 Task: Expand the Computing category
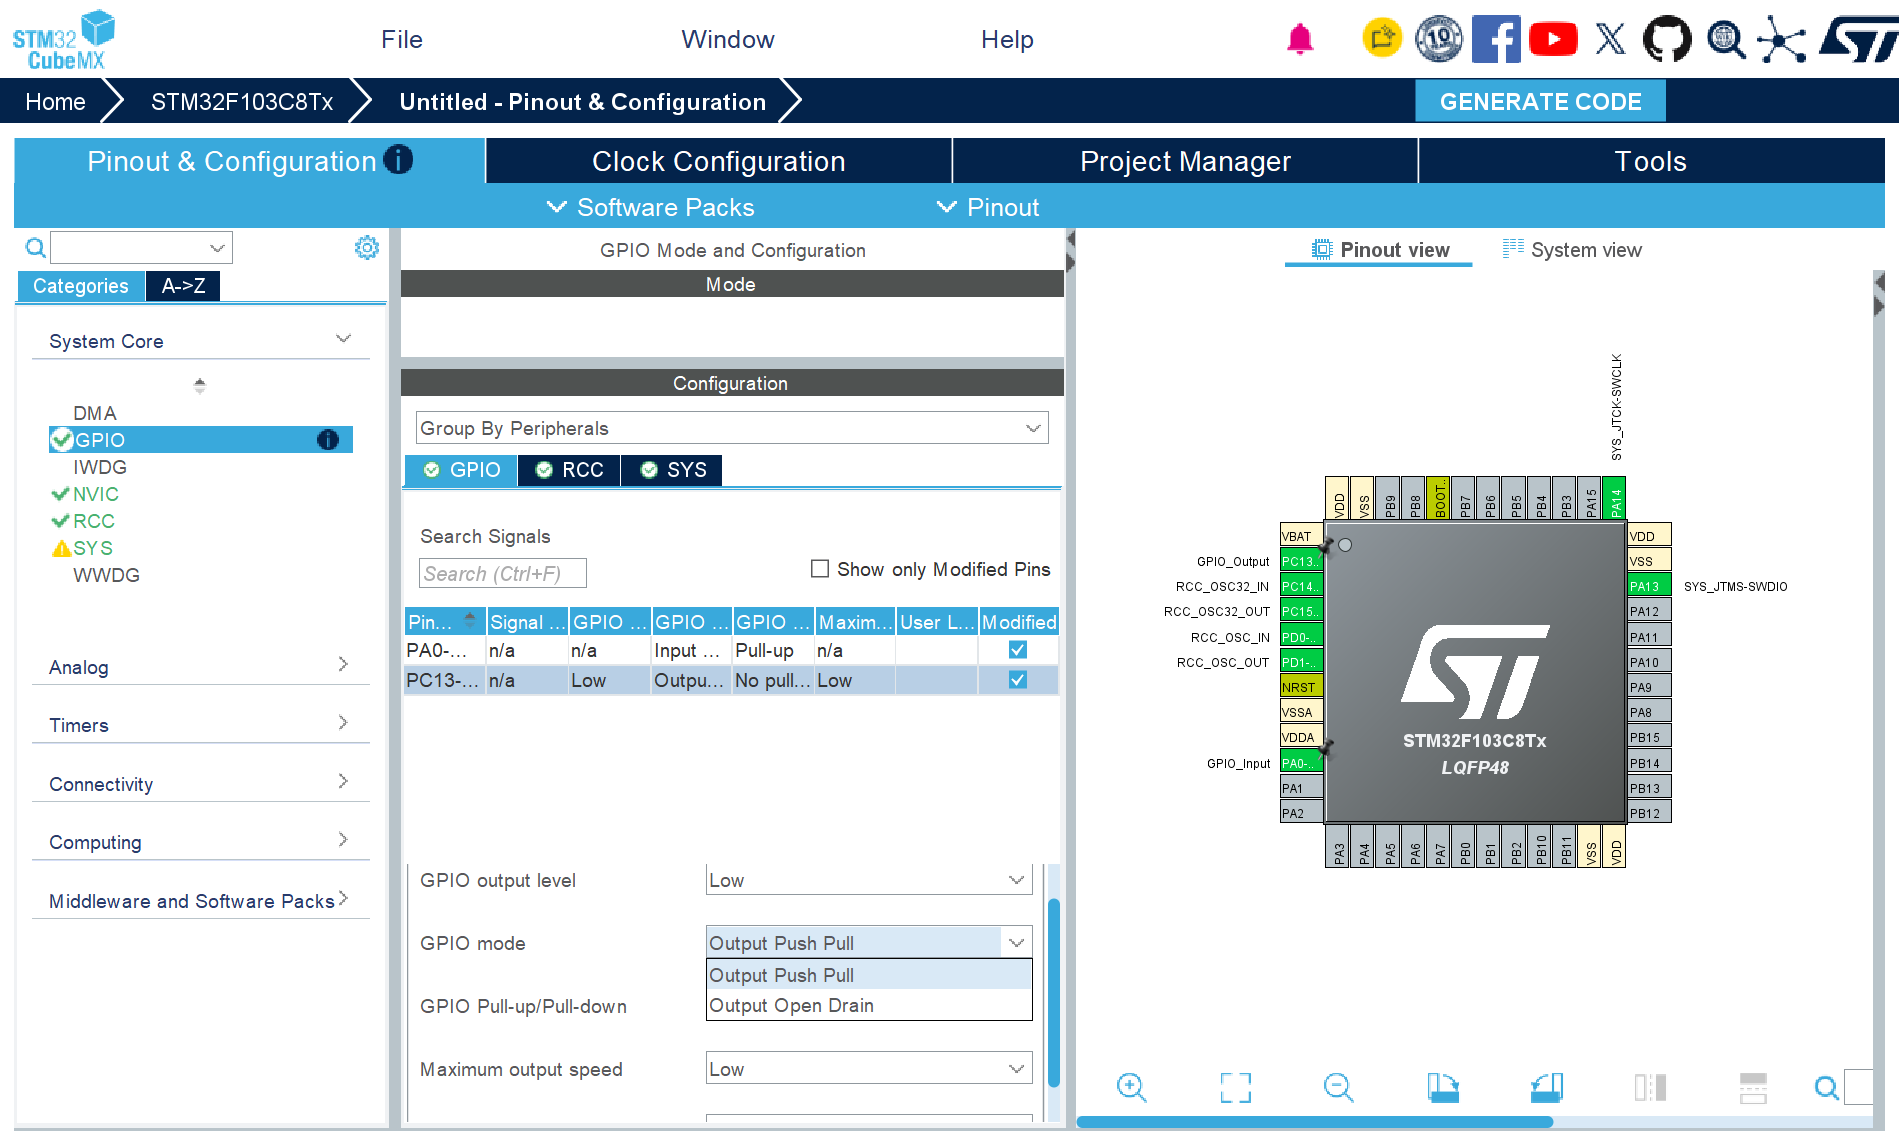[x=343, y=839]
